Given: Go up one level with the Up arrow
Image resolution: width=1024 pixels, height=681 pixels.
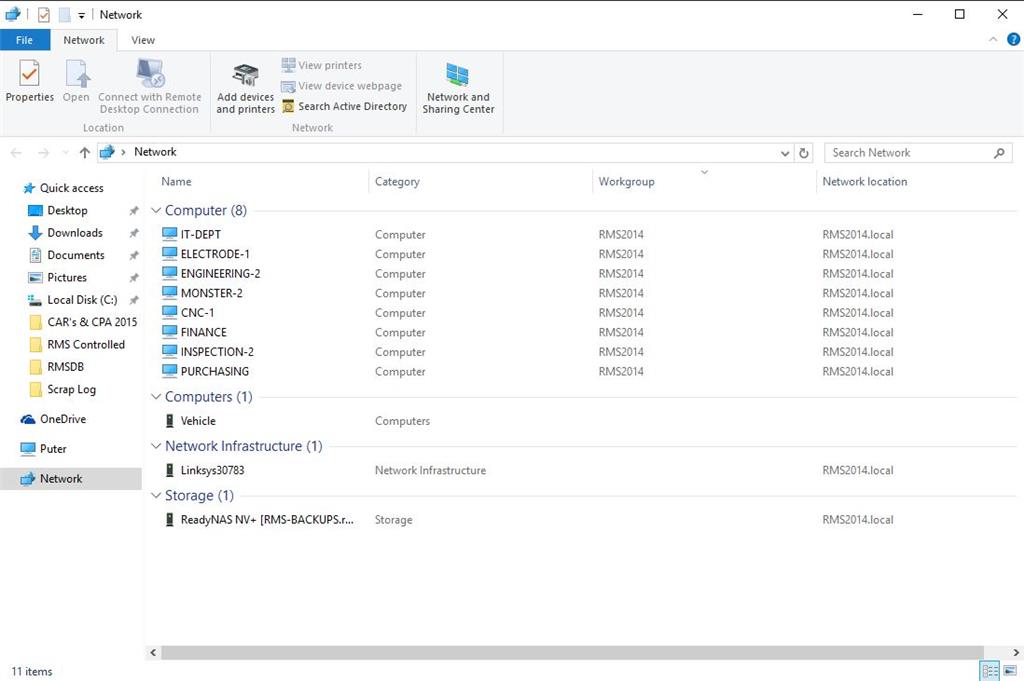Looking at the screenshot, I should [x=84, y=153].
